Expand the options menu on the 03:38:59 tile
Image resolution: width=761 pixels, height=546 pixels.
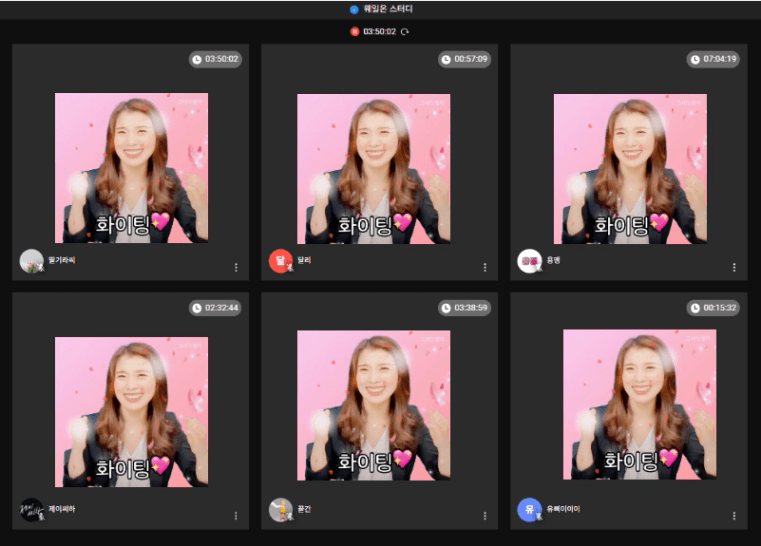click(x=485, y=516)
